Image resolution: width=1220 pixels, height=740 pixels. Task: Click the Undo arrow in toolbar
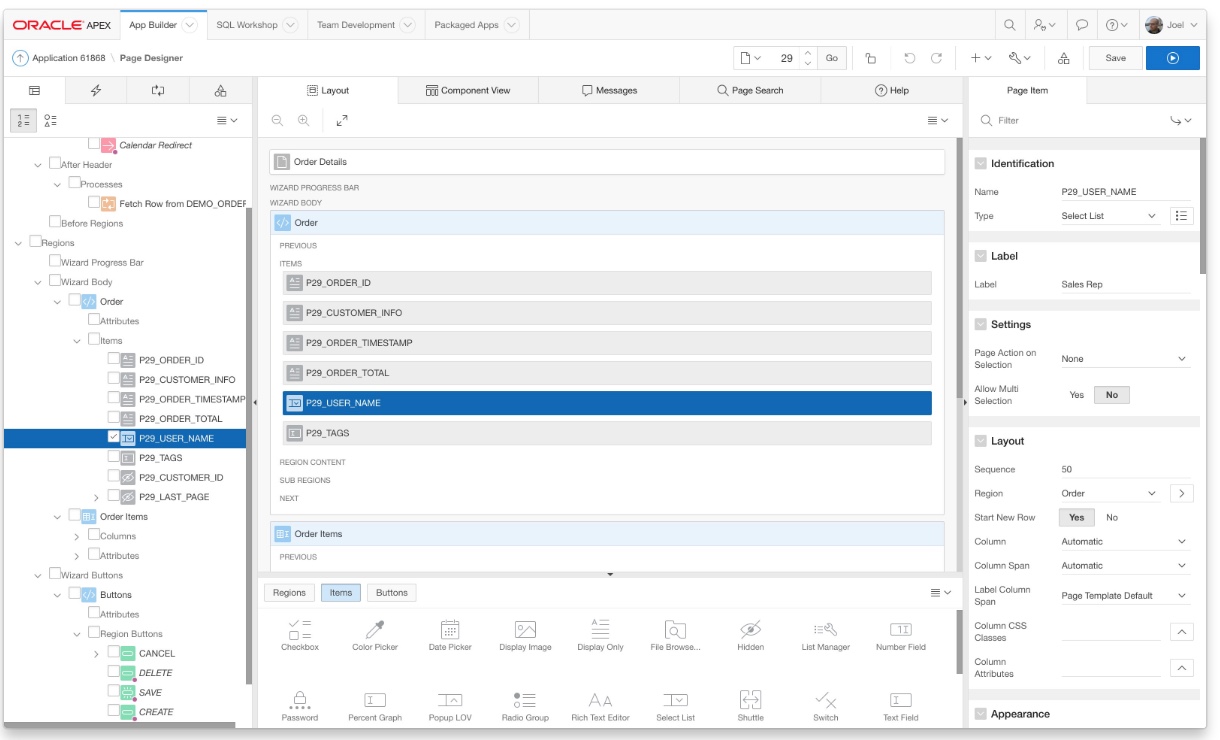pos(909,58)
